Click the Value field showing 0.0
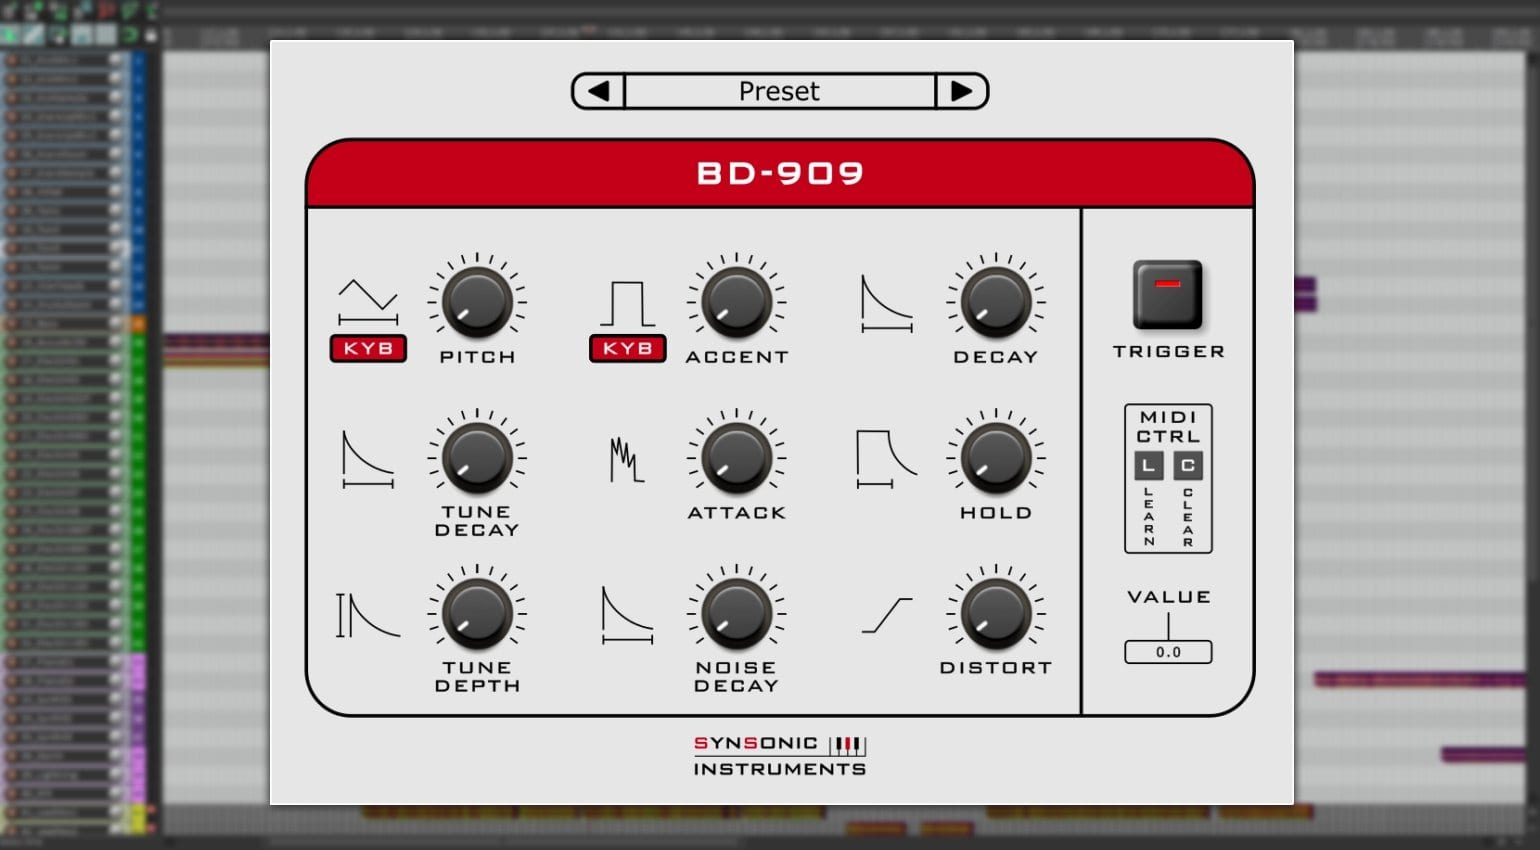1540x850 pixels. tap(1168, 652)
